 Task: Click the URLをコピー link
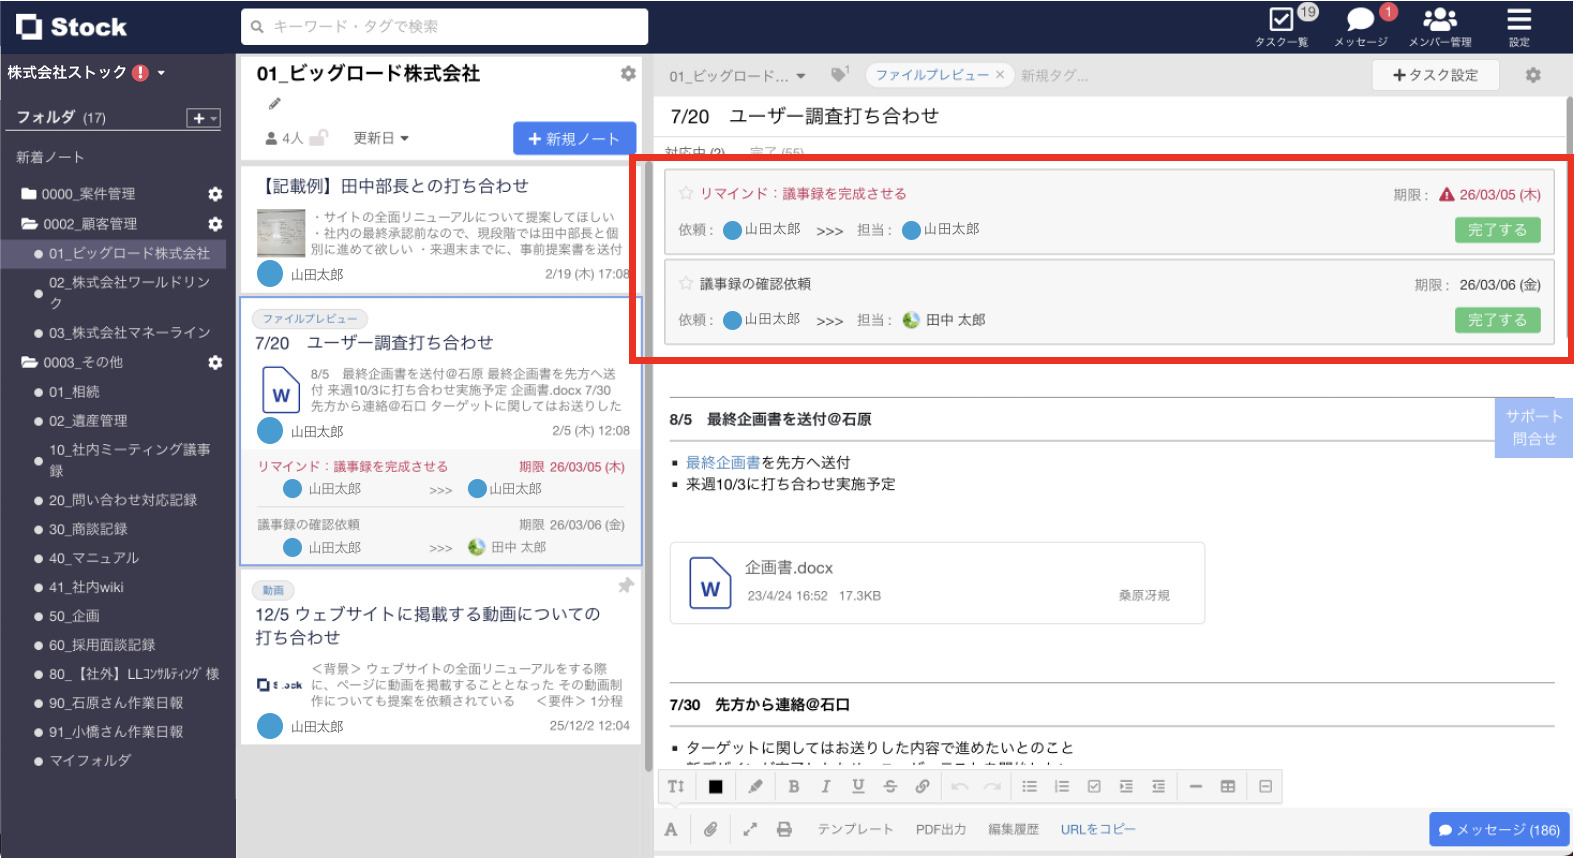click(x=1098, y=829)
